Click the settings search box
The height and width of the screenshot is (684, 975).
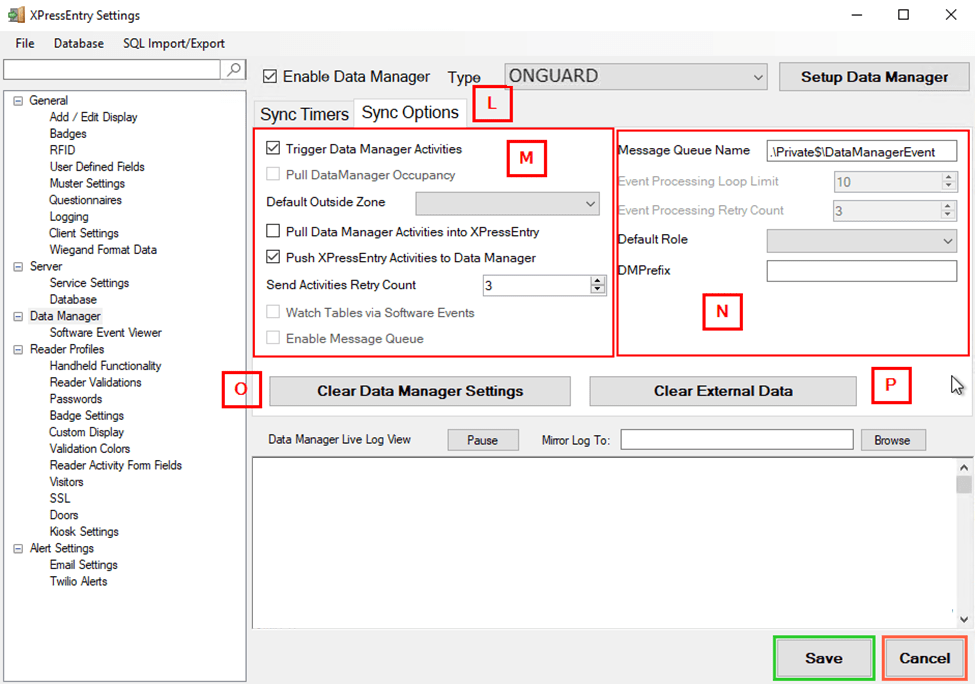(x=112, y=69)
